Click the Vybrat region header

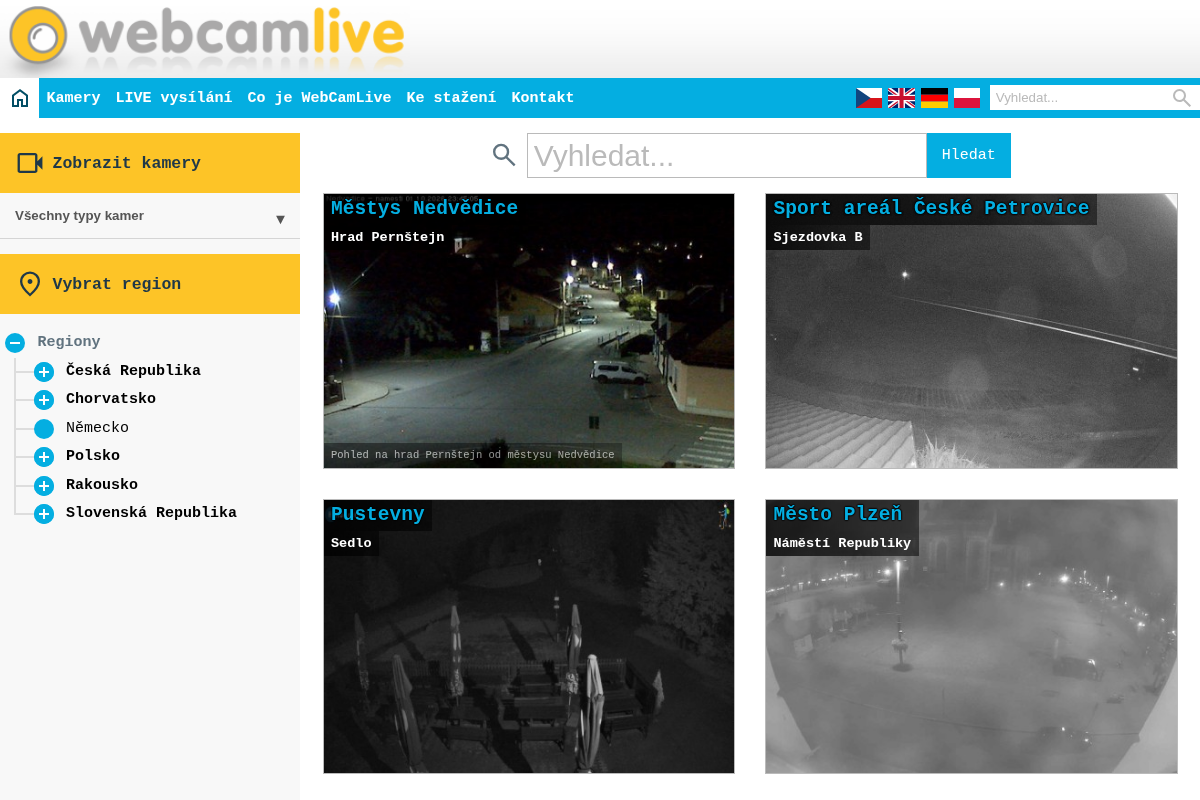pyautogui.click(x=150, y=284)
